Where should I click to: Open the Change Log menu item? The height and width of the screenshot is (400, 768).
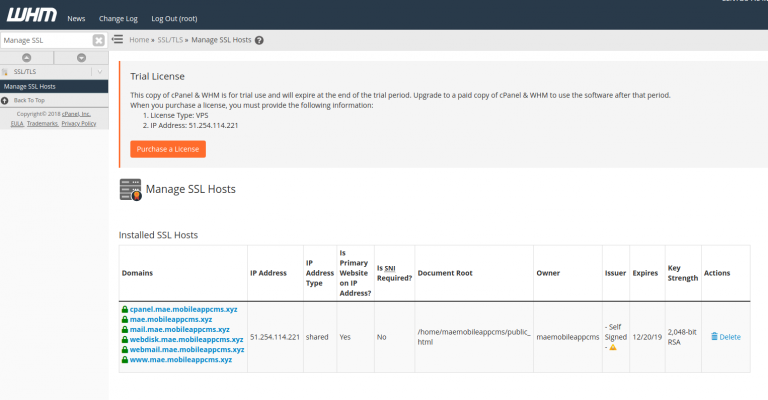(x=118, y=18)
